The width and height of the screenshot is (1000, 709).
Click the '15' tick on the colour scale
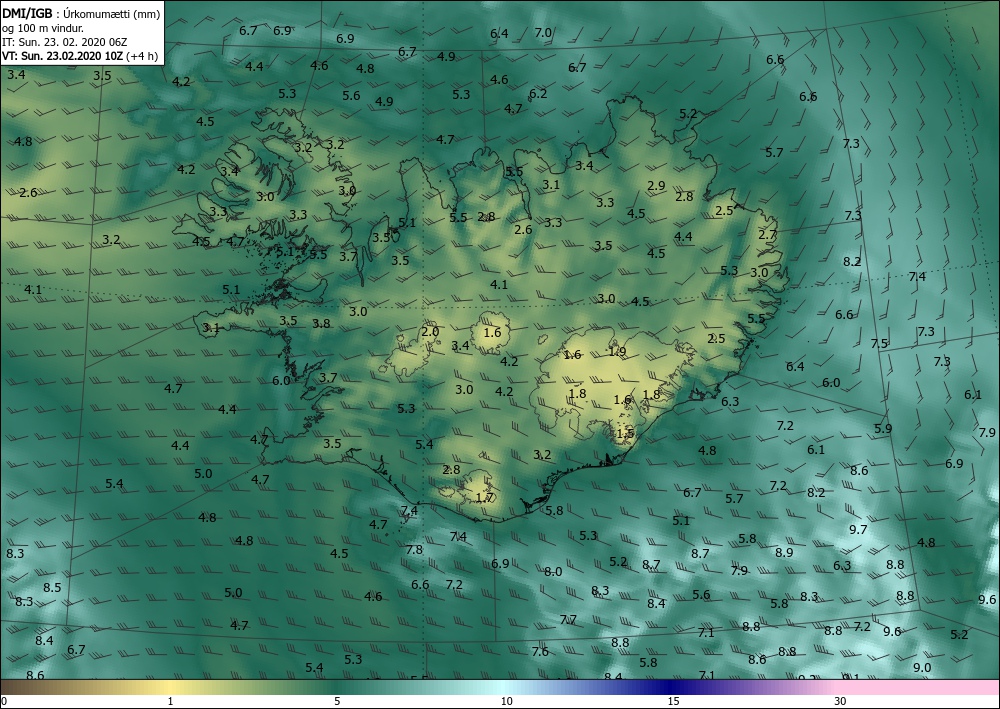[673, 702]
